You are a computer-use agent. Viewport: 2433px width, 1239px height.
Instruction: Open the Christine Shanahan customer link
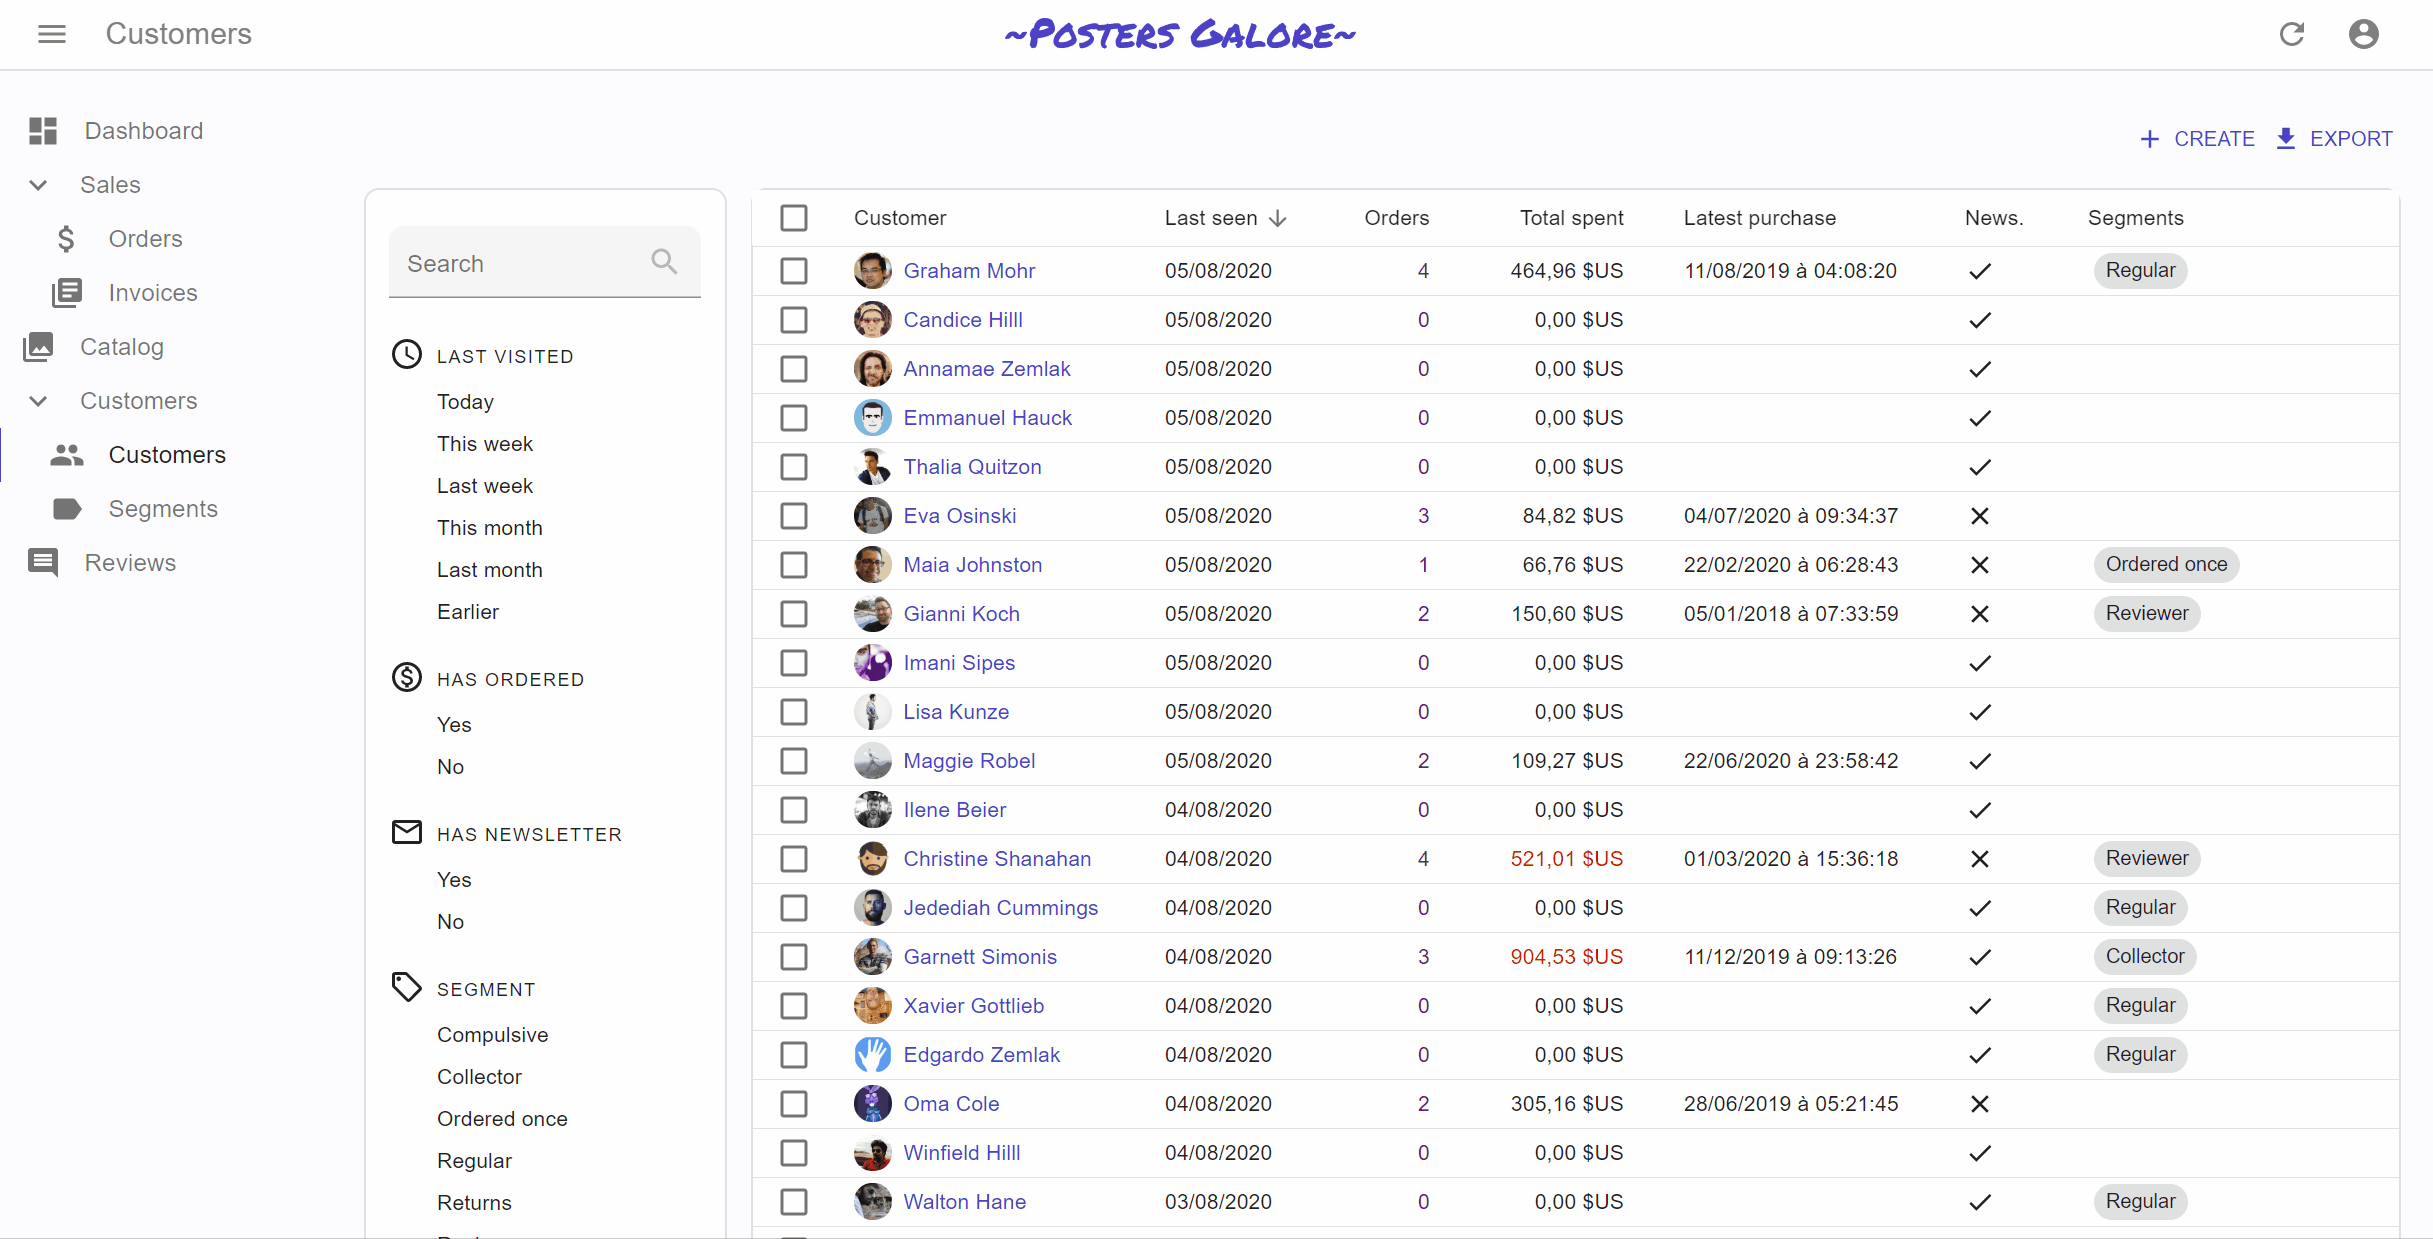tap(996, 859)
